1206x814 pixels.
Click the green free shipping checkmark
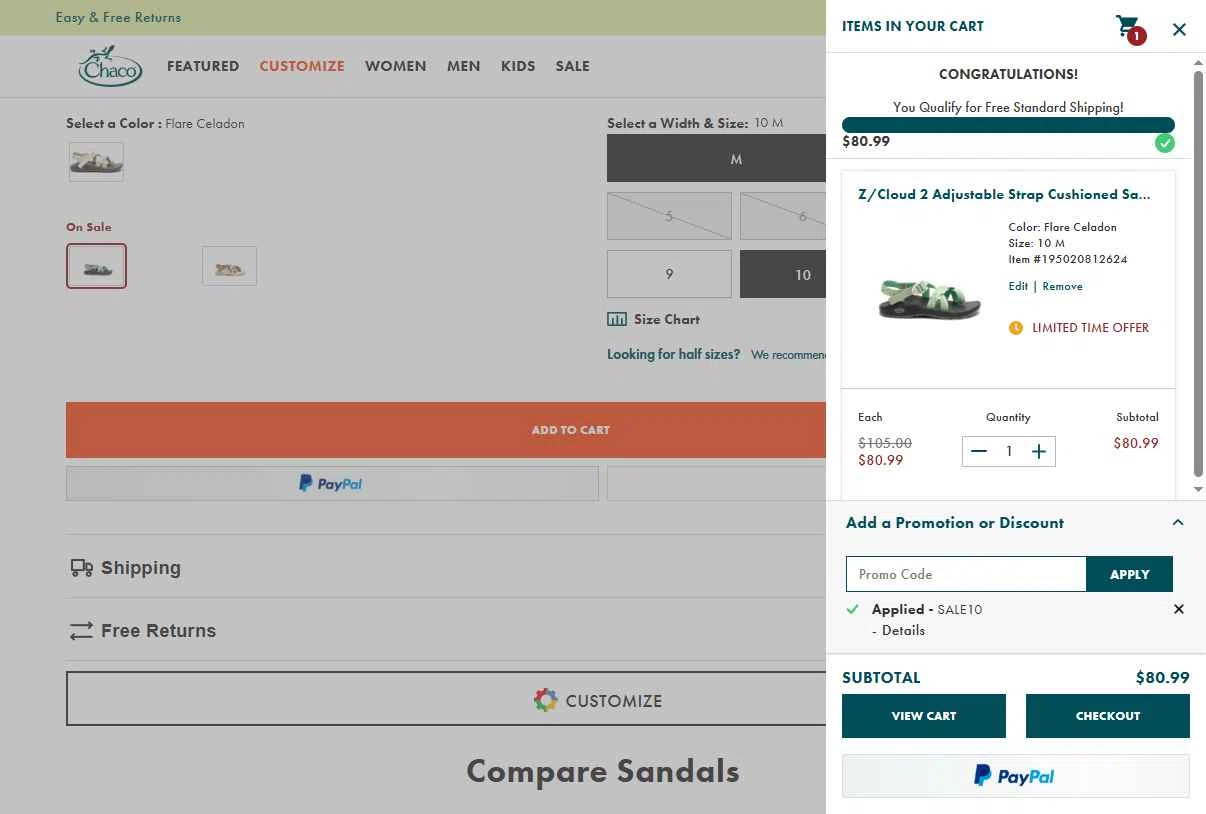pos(1165,143)
